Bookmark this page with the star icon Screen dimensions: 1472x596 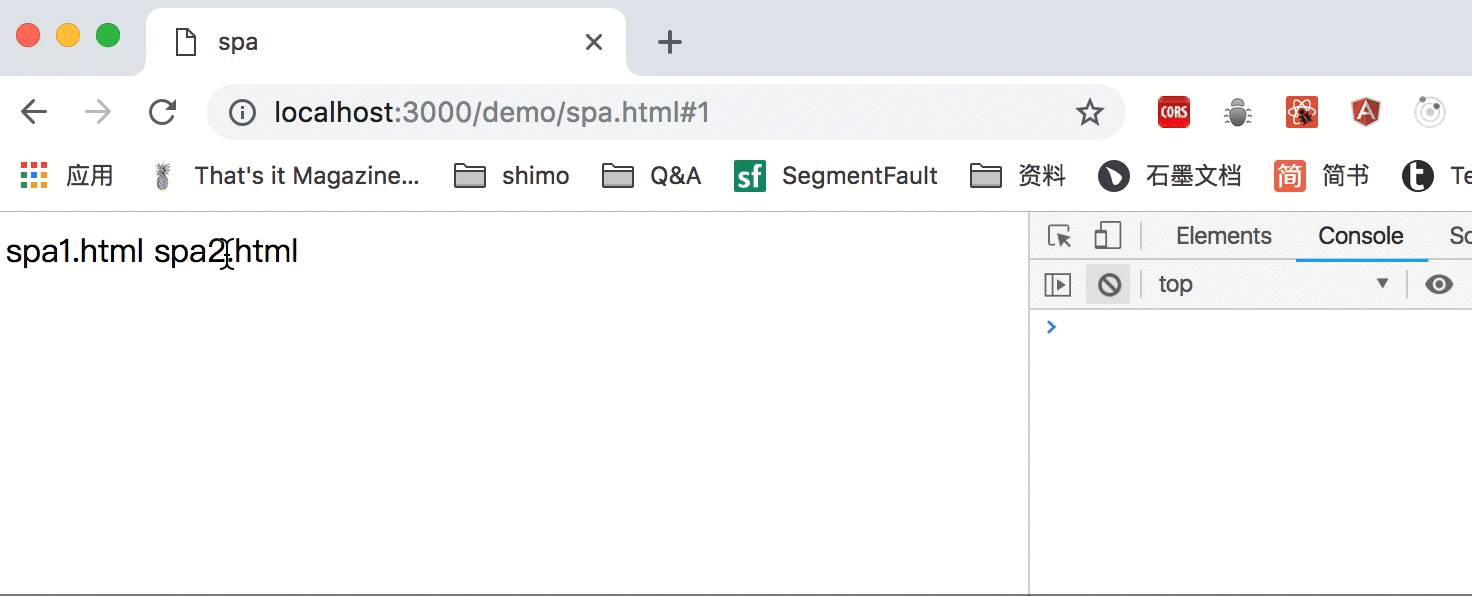click(x=1089, y=112)
